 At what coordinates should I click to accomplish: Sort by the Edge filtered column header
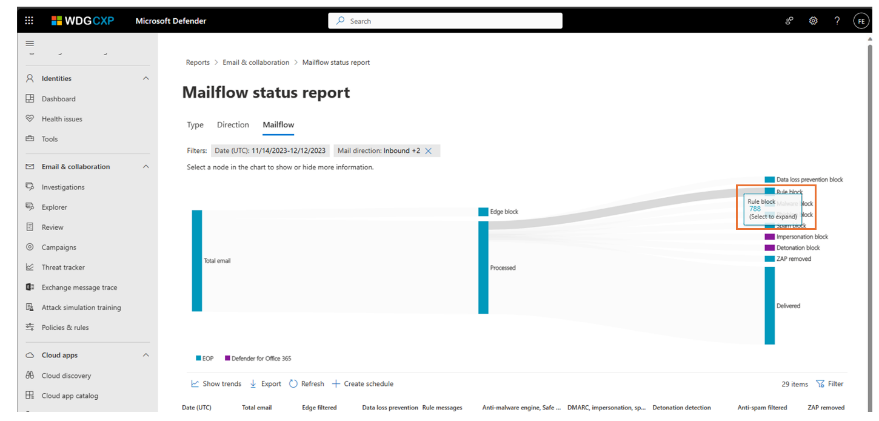tap(320, 408)
